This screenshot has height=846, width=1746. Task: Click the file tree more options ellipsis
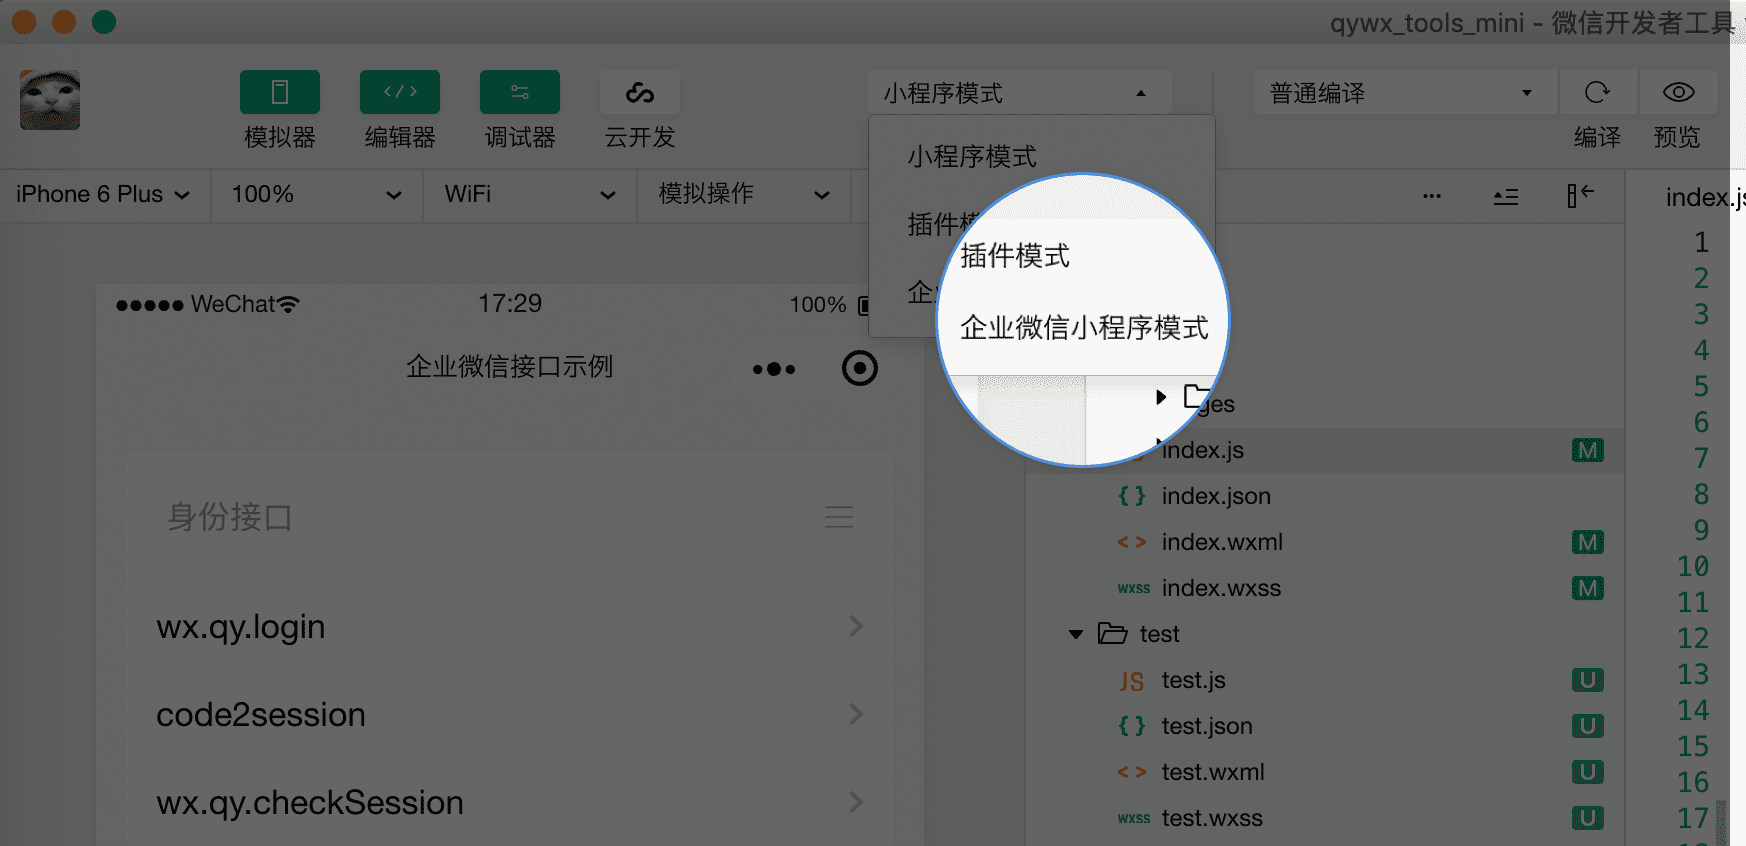1432,196
